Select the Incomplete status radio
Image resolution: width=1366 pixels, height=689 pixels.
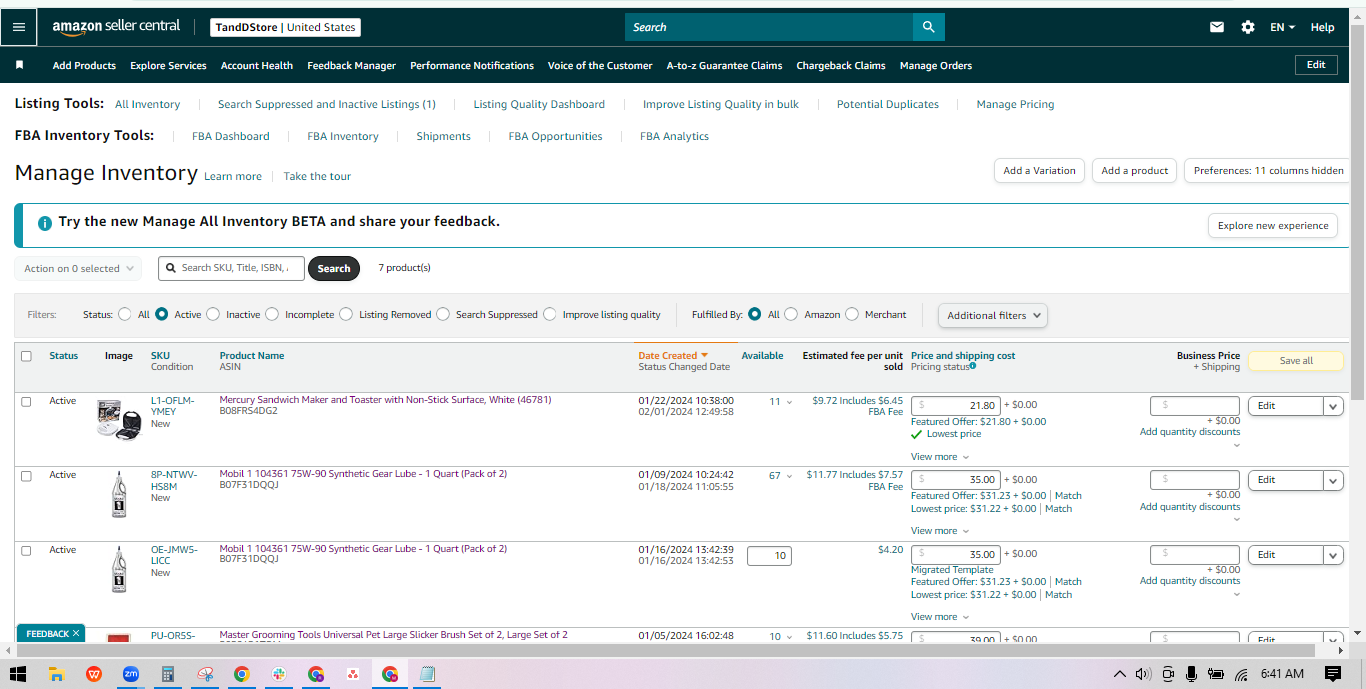[x=272, y=314]
